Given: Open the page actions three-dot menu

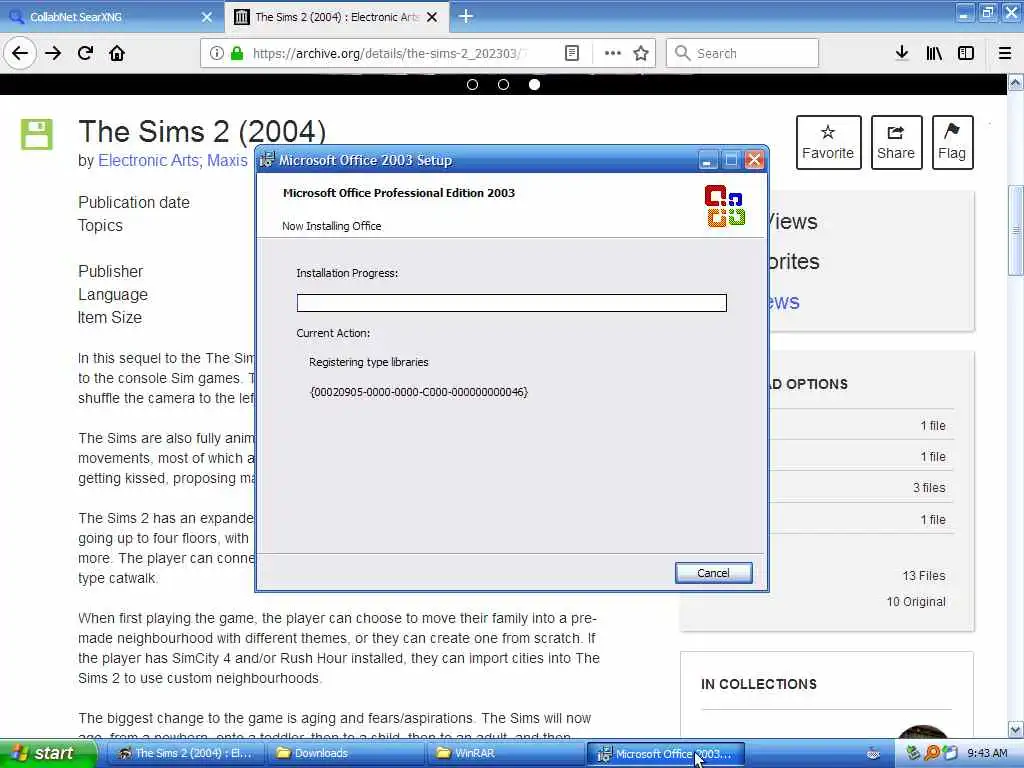Looking at the screenshot, I should [613, 53].
